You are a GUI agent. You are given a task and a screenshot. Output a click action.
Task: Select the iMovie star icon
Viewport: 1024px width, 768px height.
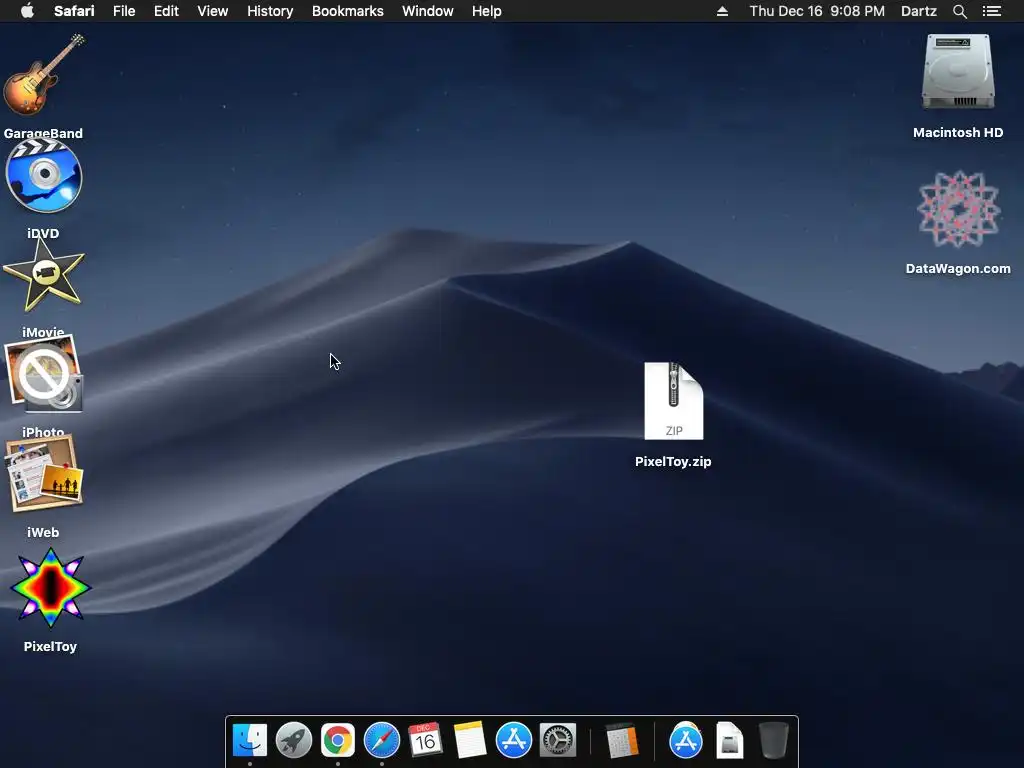coord(44,275)
